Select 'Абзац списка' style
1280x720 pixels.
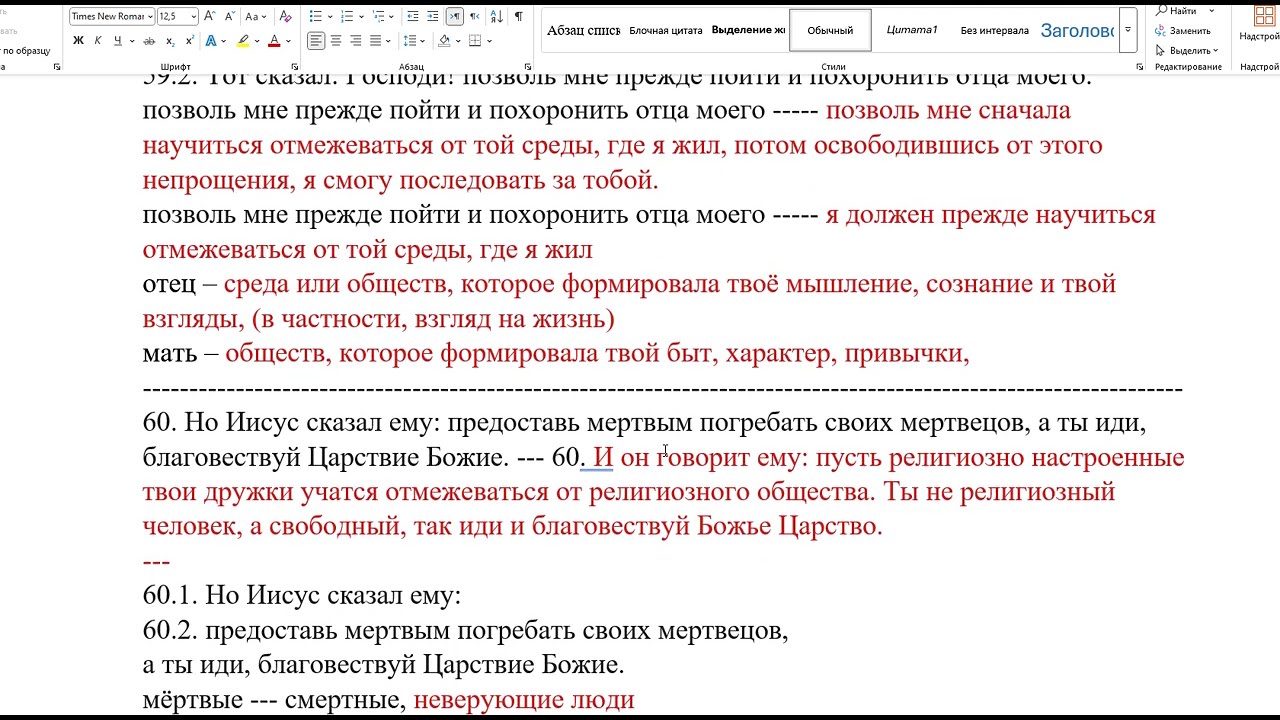pyautogui.click(x=583, y=30)
